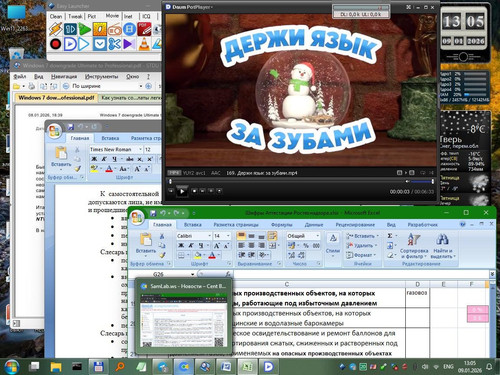Click the SamLab.ws browser preview thumbnail
The width and height of the screenshot is (500, 375).
pos(183,321)
